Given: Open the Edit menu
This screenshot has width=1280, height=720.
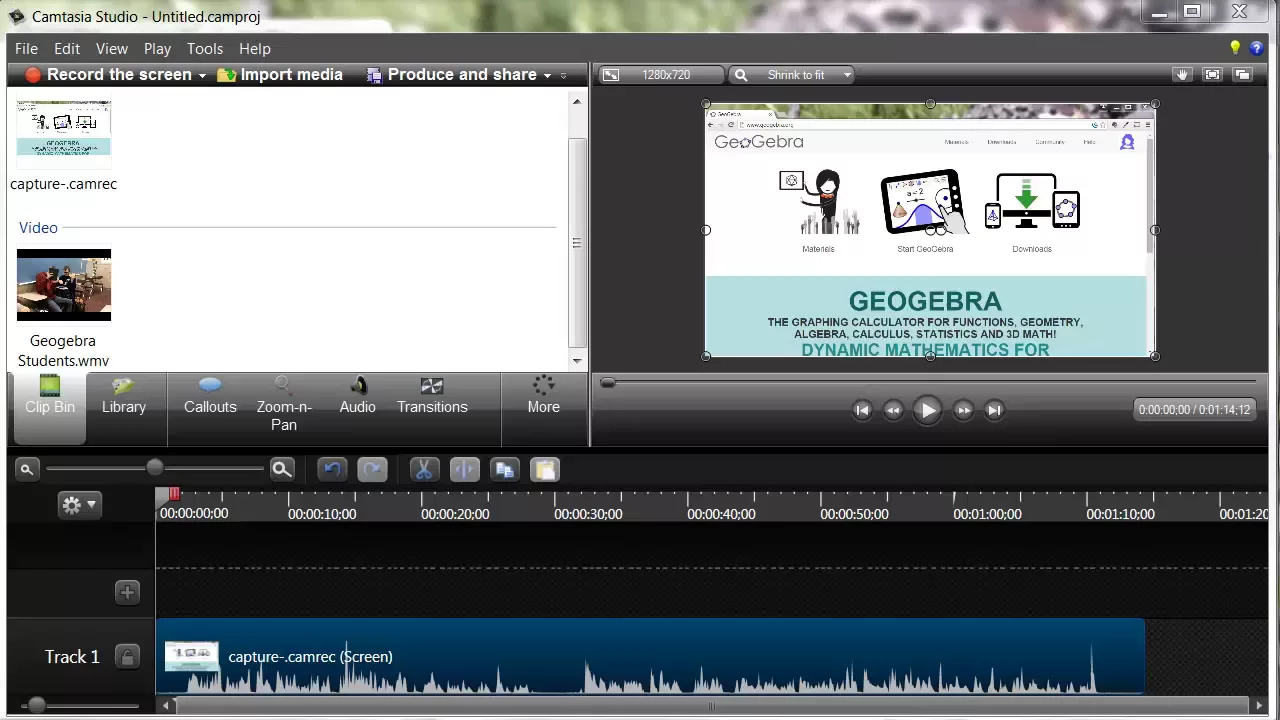Looking at the screenshot, I should pyautogui.click(x=67, y=48).
